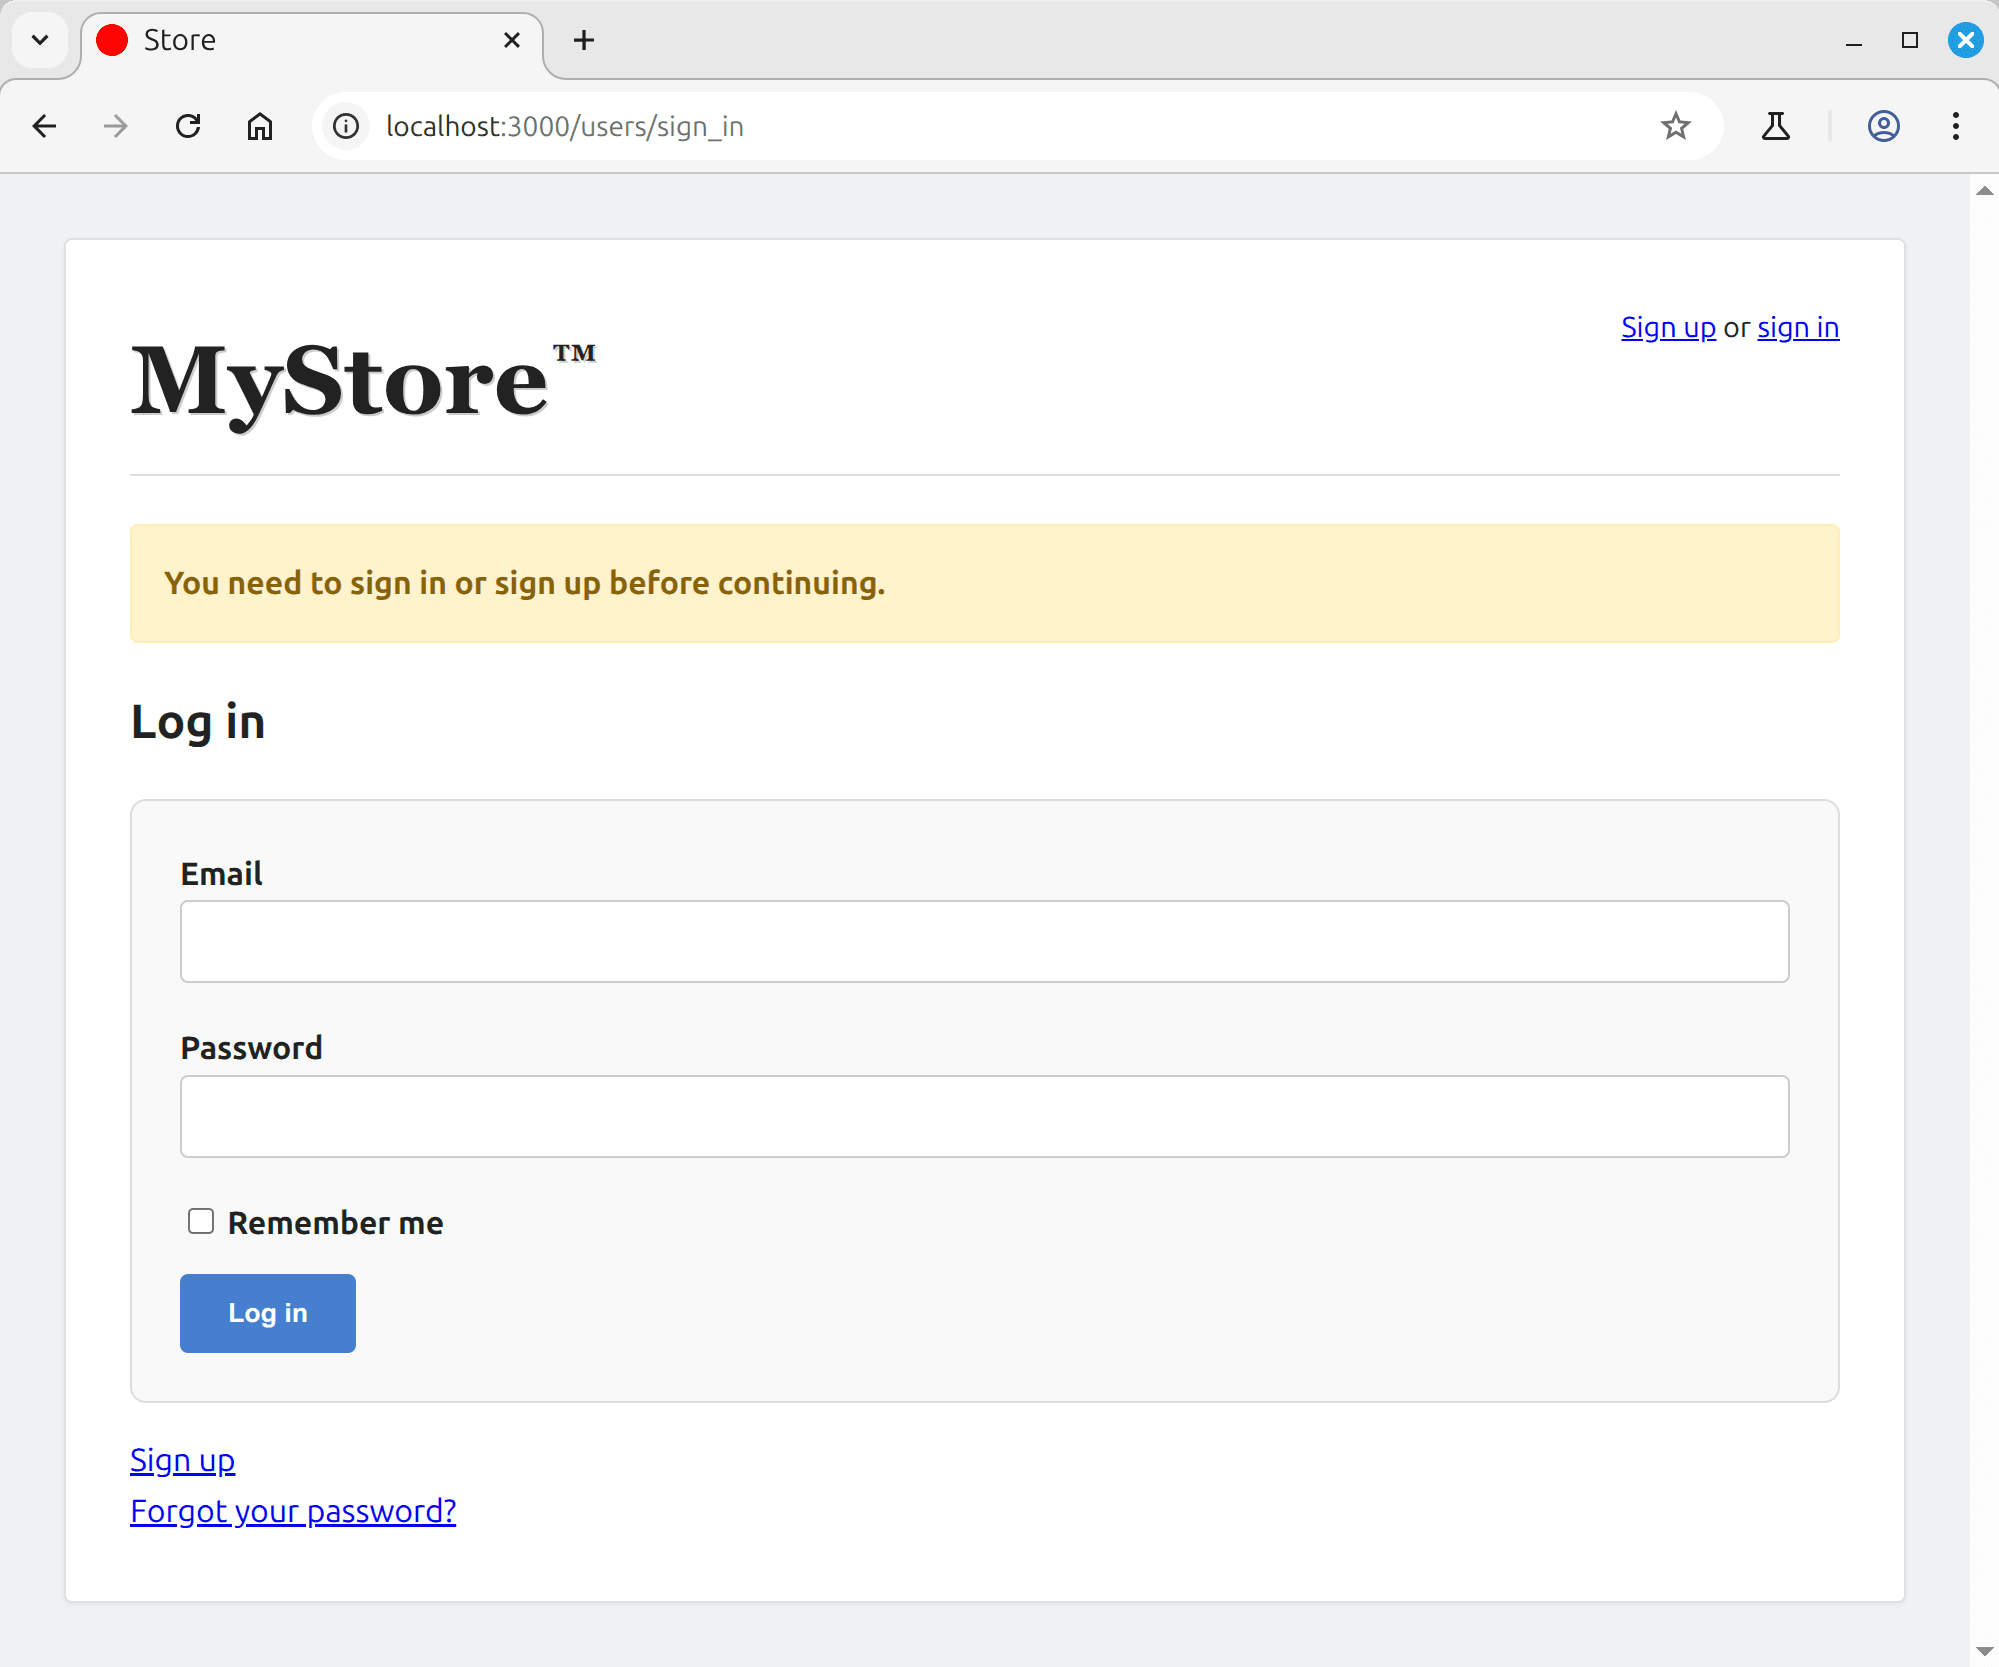The image size is (1999, 1667).
Task: Go to the browser home page
Action: click(x=260, y=126)
